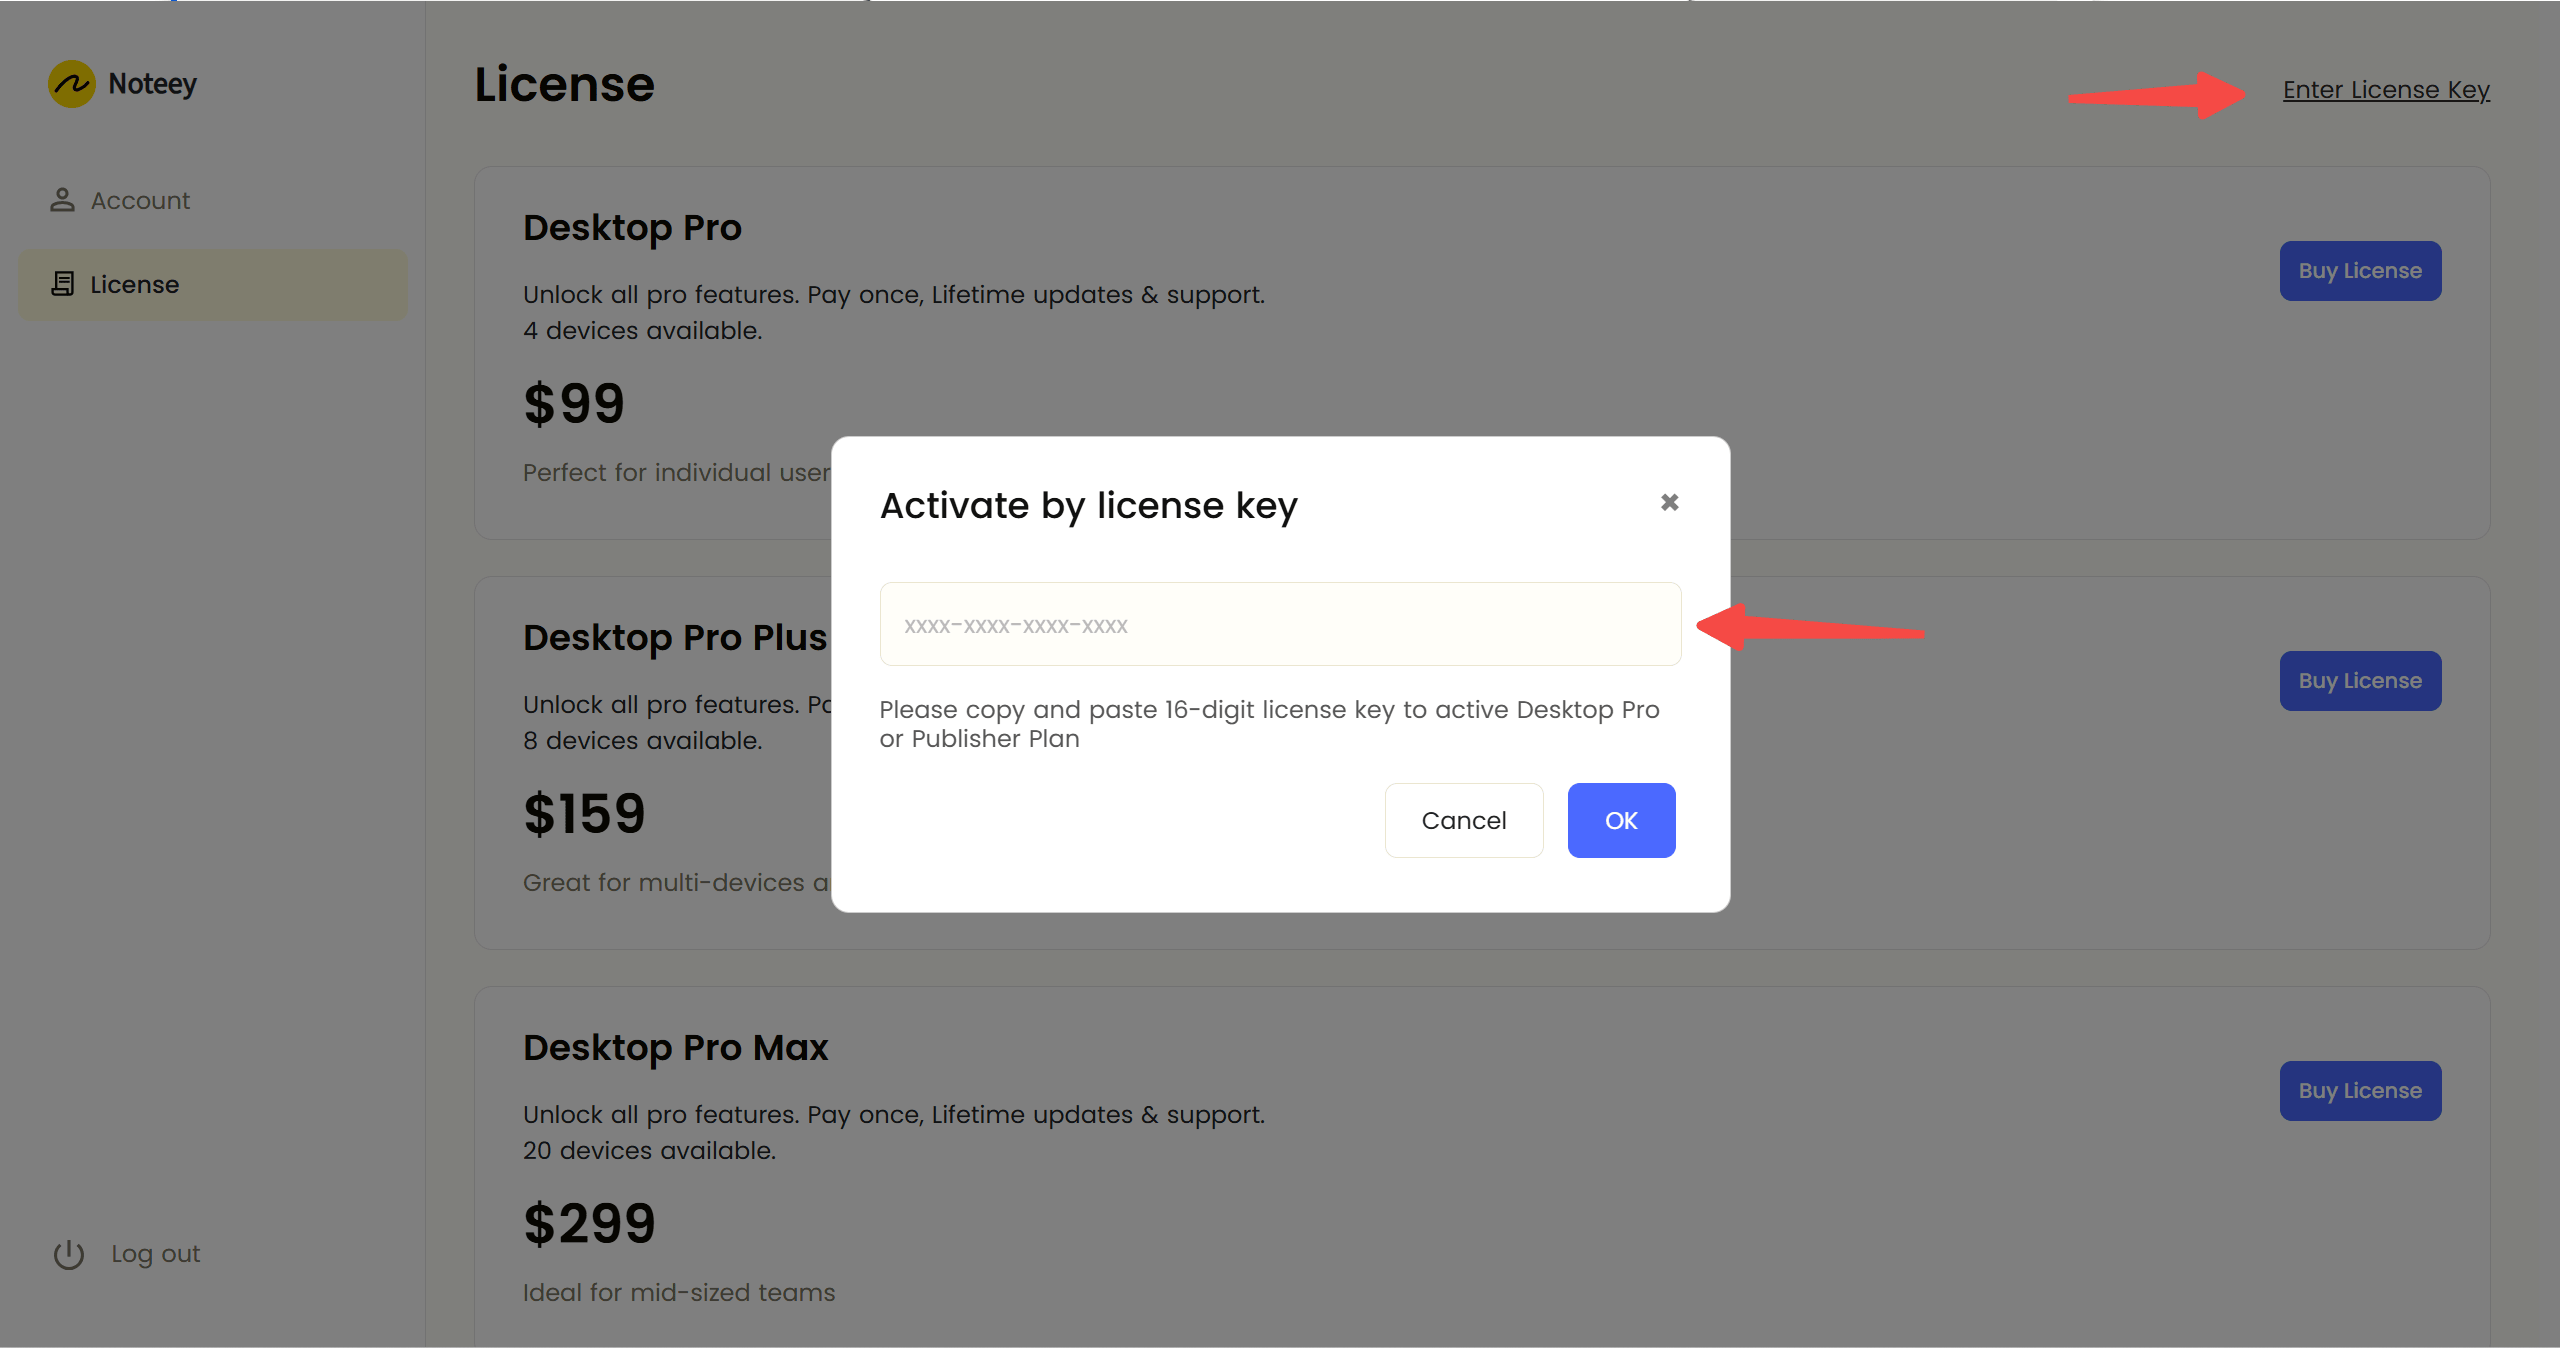Confirm activation with the OK button
This screenshot has width=2560, height=1348.
(1621, 820)
